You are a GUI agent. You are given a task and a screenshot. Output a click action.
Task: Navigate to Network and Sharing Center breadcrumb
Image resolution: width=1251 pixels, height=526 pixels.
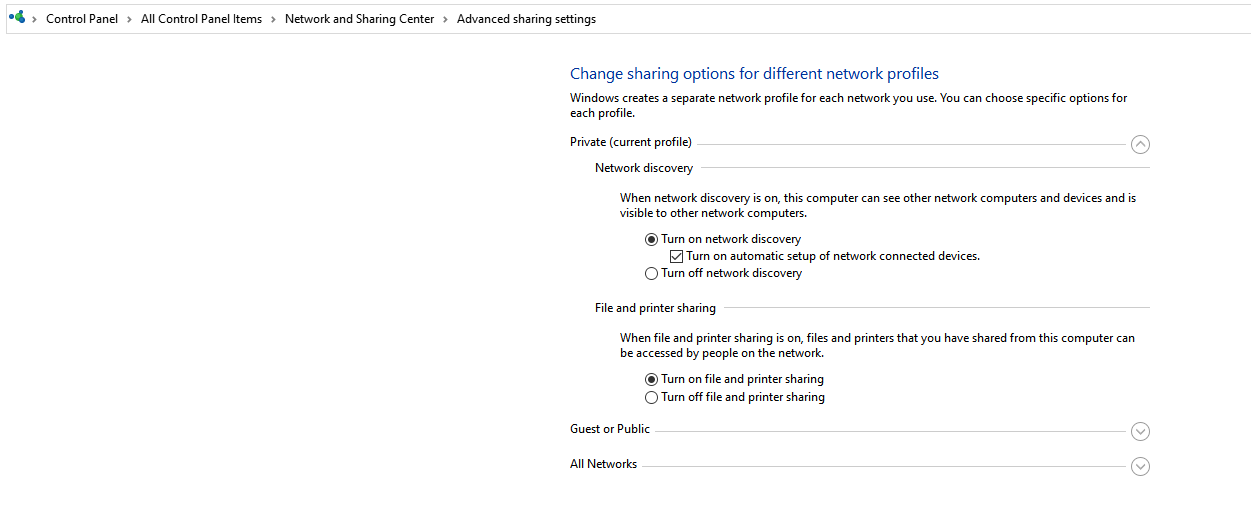click(360, 19)
